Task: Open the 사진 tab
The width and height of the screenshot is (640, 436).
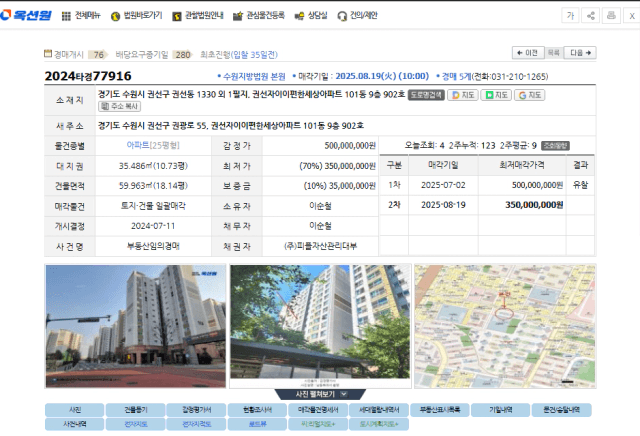Action: click(x=75, y=410)
